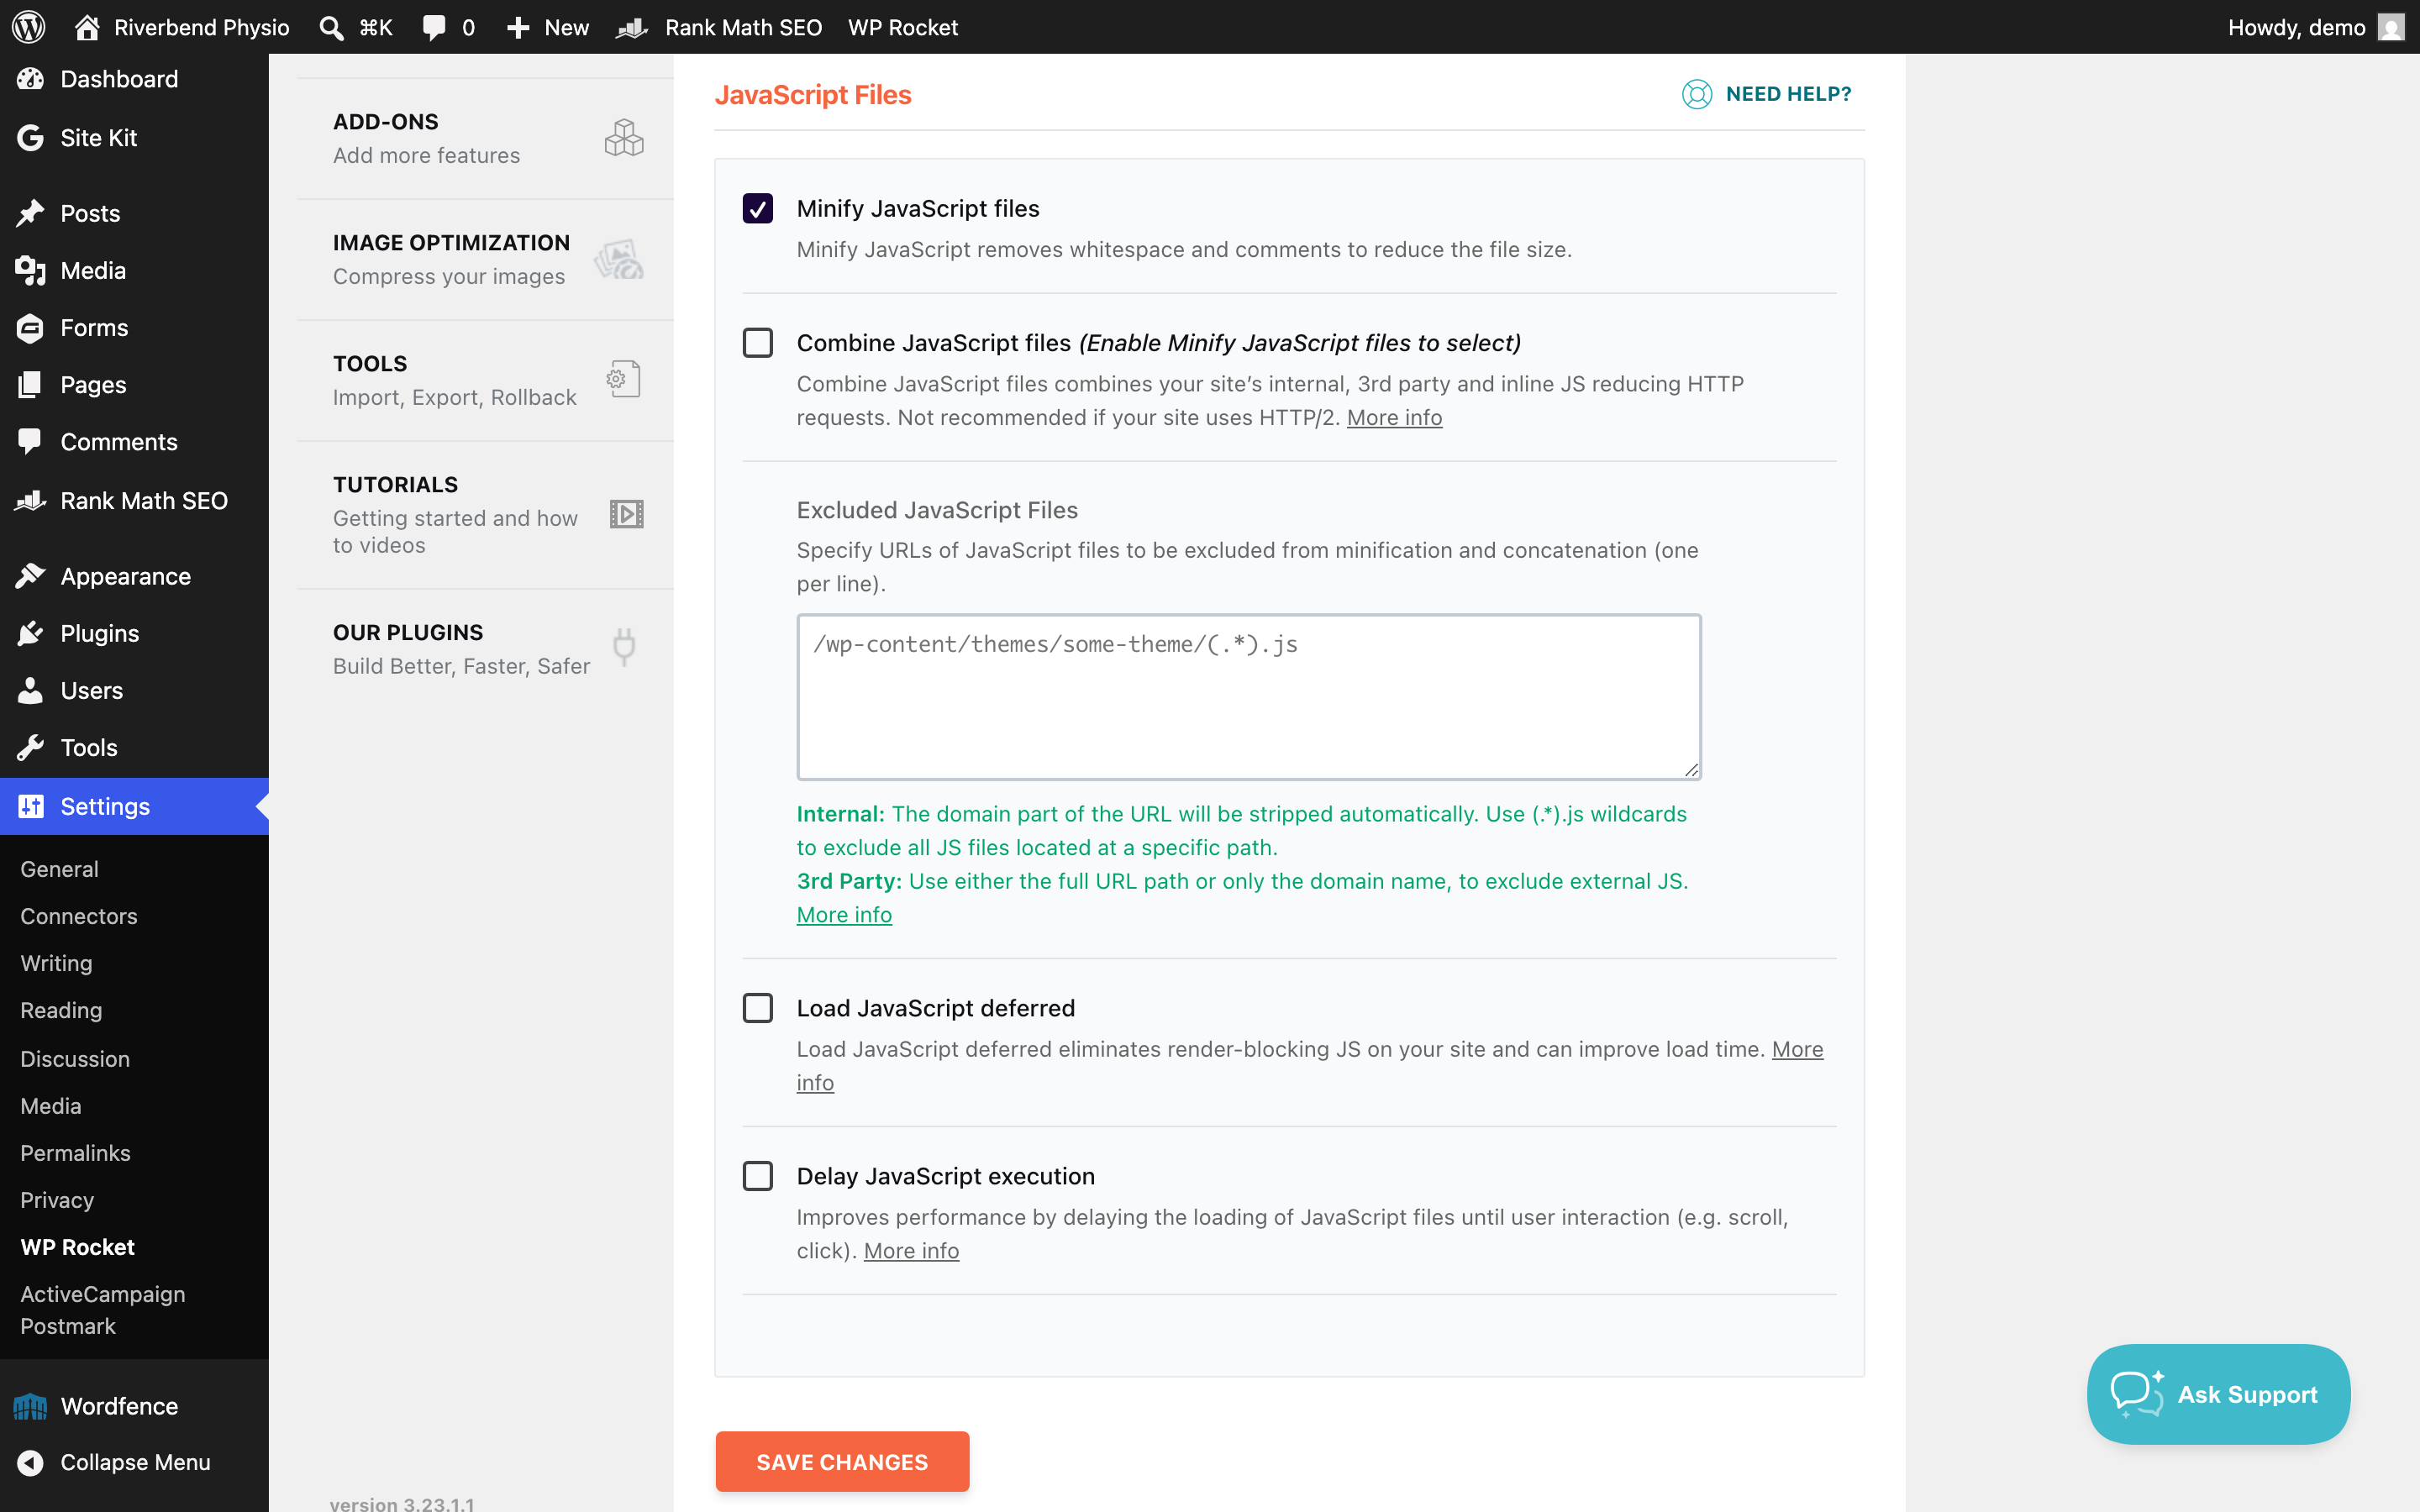The width and height of the screenshot is (2420, 1512).
Task: Click the Dashboard palette icon in sidebar
Action: coord(30,79)
